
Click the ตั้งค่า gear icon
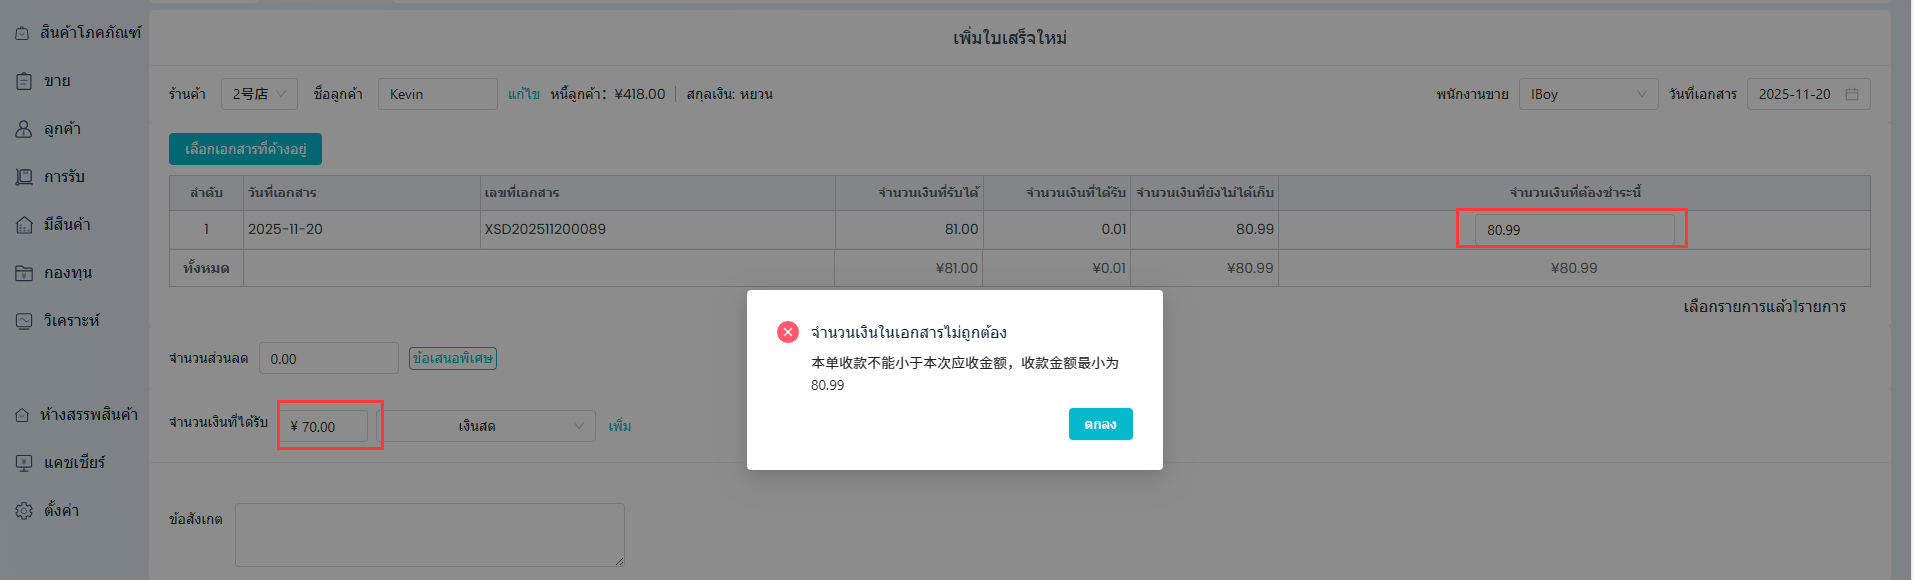[24, 511]
